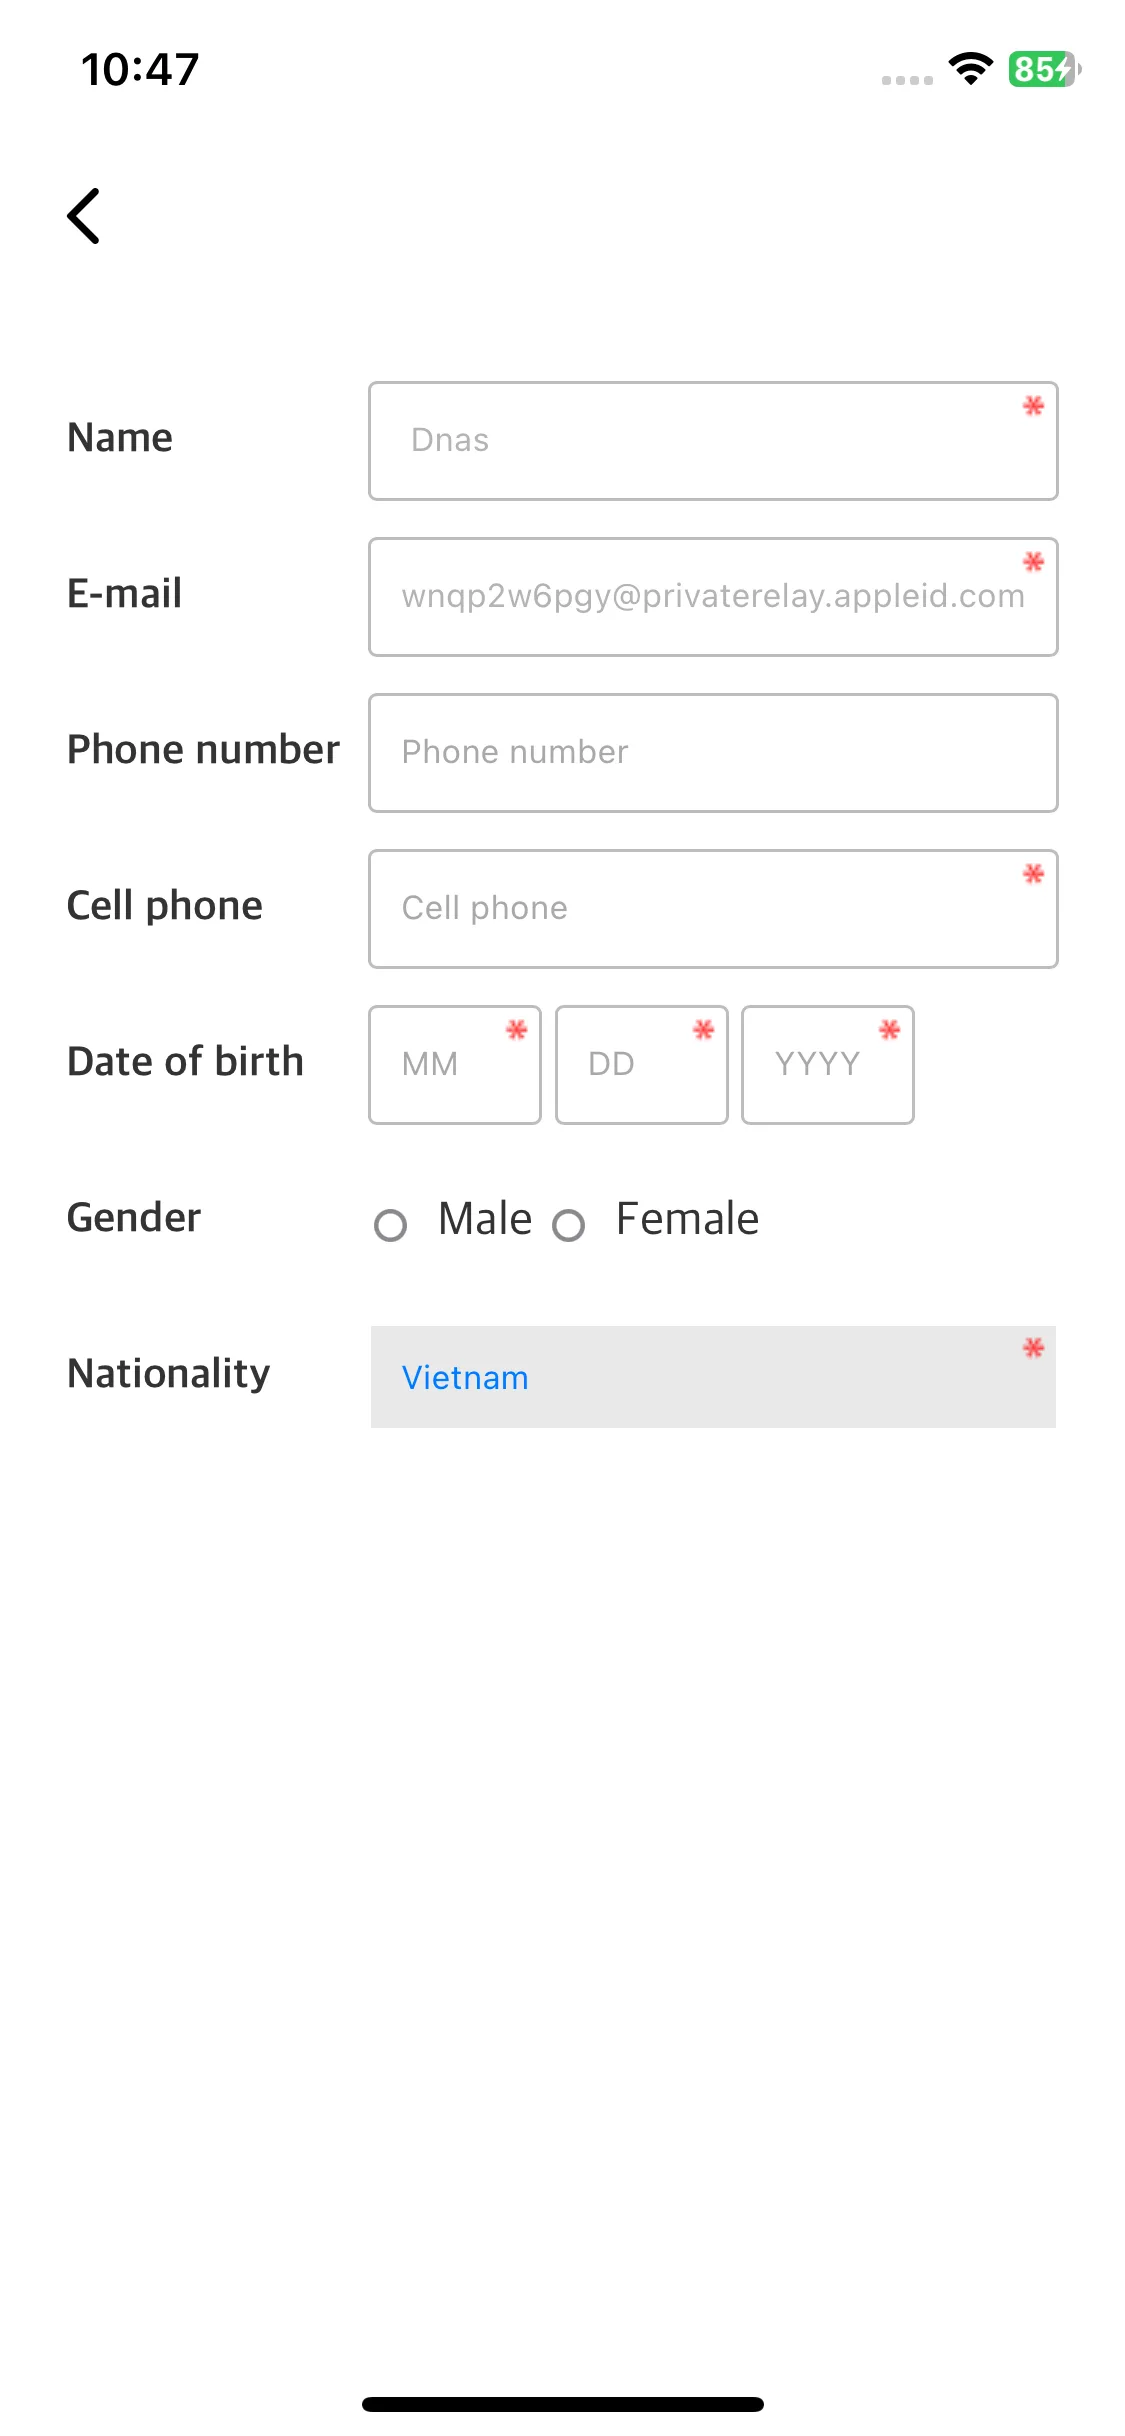Choose the Female gender label
The width and height of the screenshot is (1125, 2436).
tap(687, 1219)
